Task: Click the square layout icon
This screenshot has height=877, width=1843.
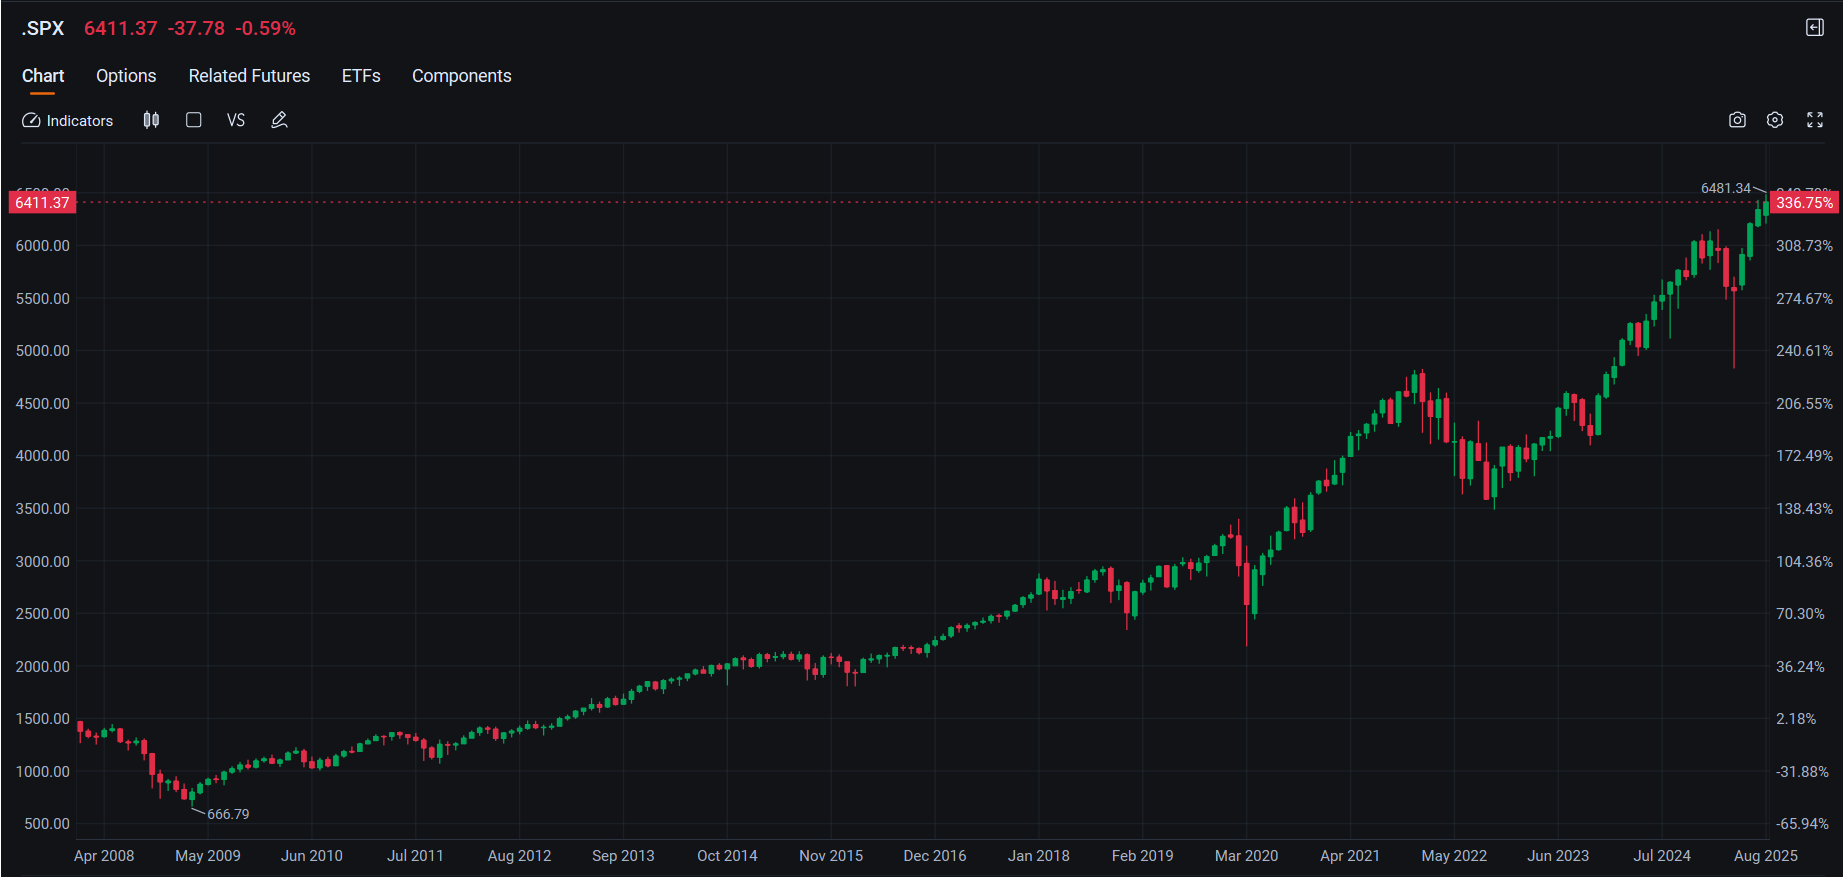Action: point(194,120)
